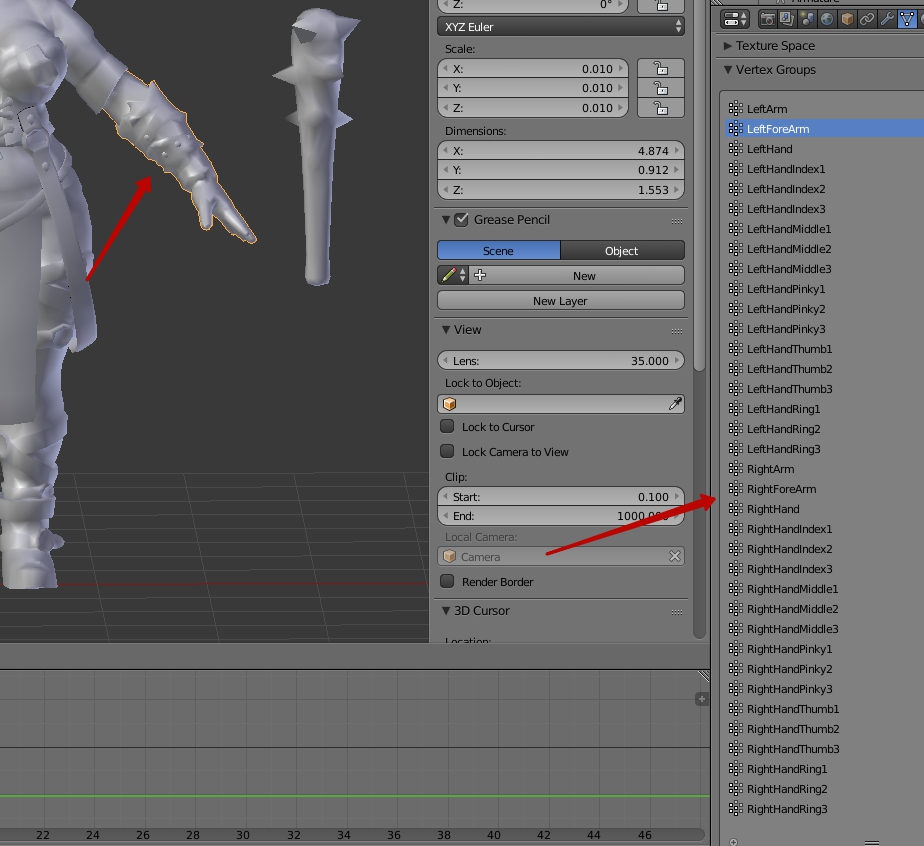The image size is (924, 846).
Task: Click the Dimensions Z field
Action: coord(561,190)
